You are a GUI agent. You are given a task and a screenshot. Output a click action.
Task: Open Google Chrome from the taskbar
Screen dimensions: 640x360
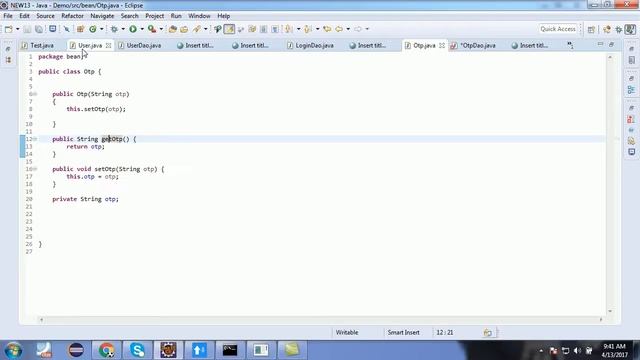coord(107,350)
